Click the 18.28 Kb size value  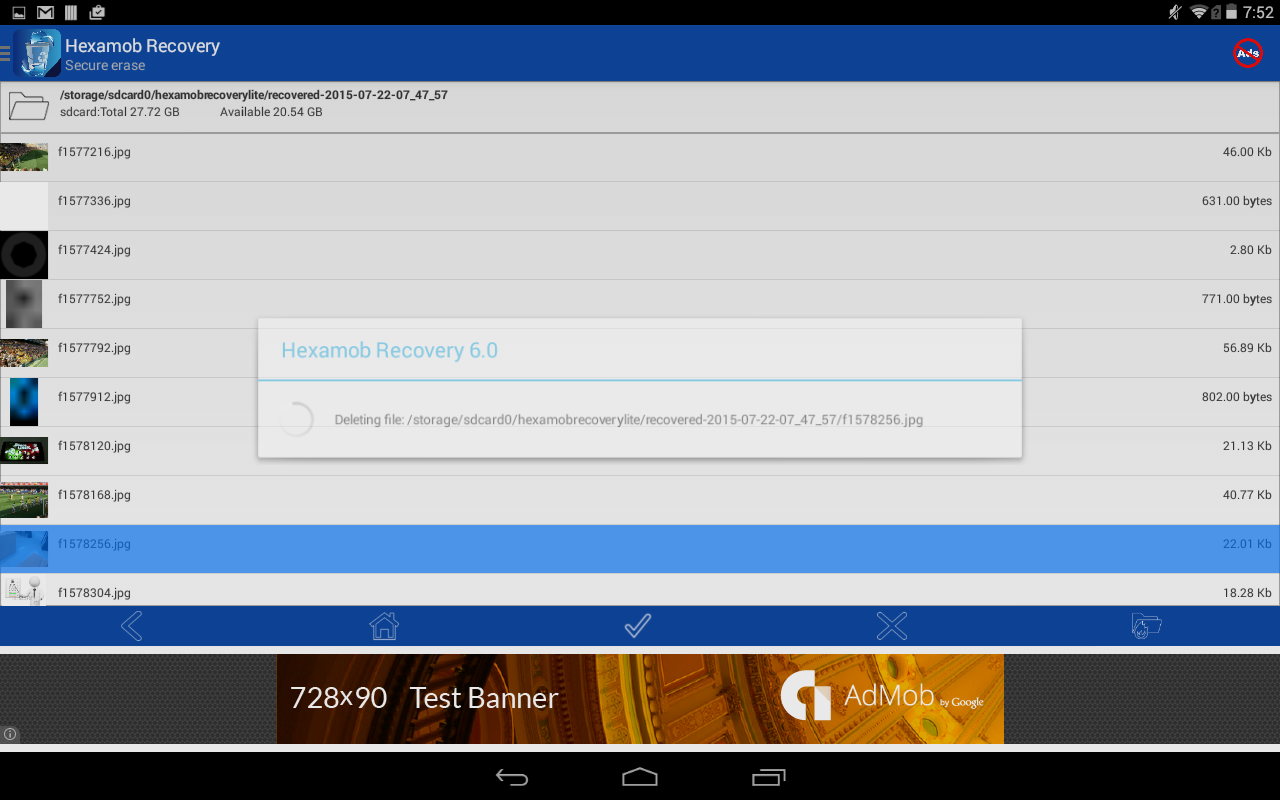1247,593
